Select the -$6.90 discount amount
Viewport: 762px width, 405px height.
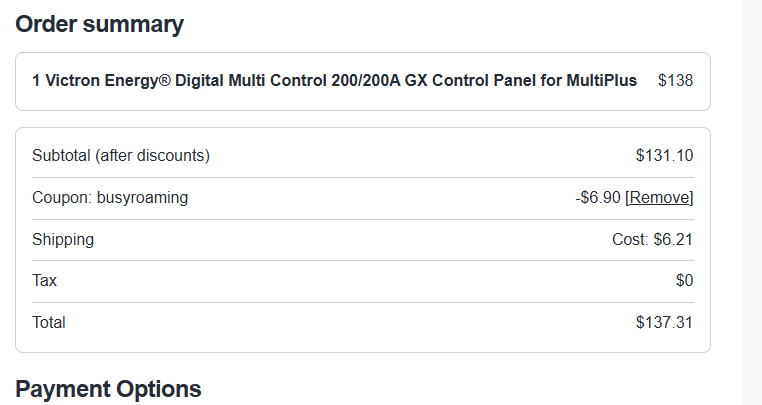(x=598, y=197)
